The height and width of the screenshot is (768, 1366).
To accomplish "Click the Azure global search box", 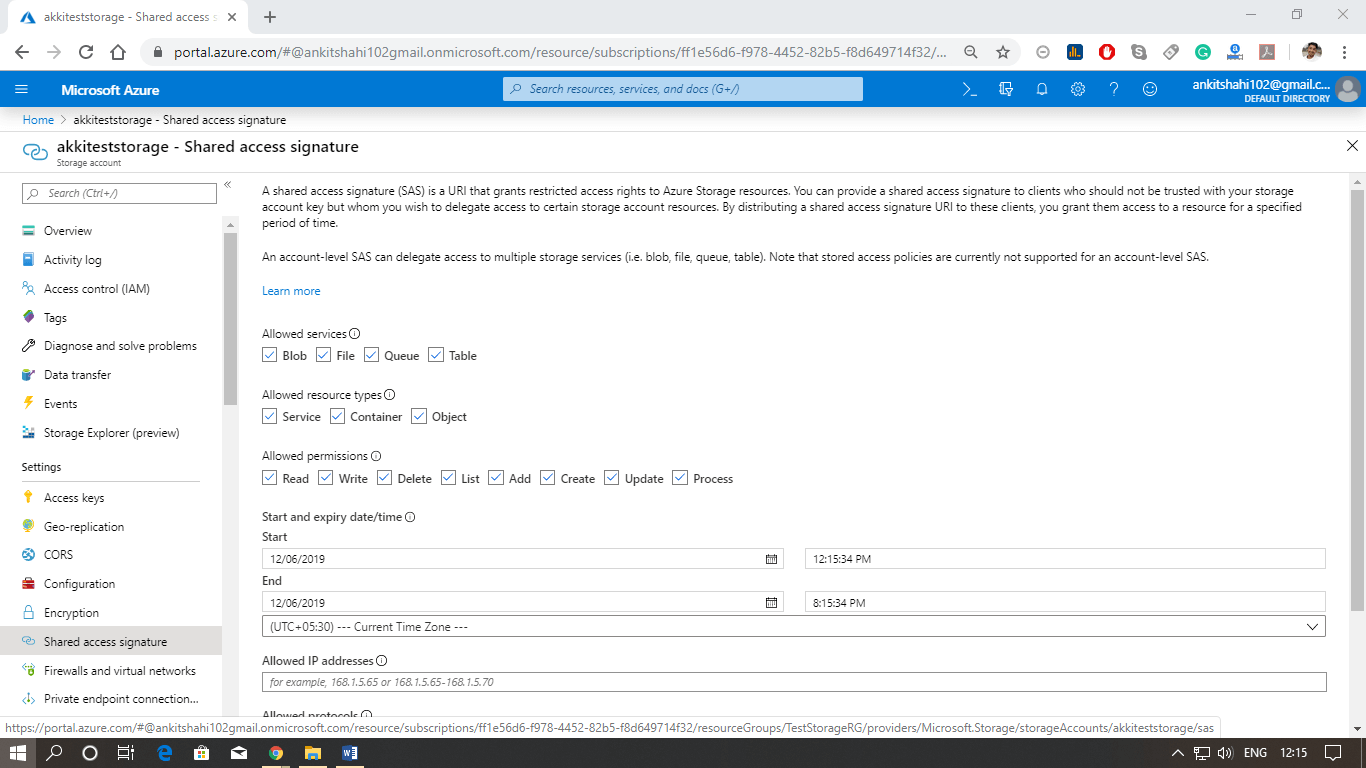I will (682, 89).
